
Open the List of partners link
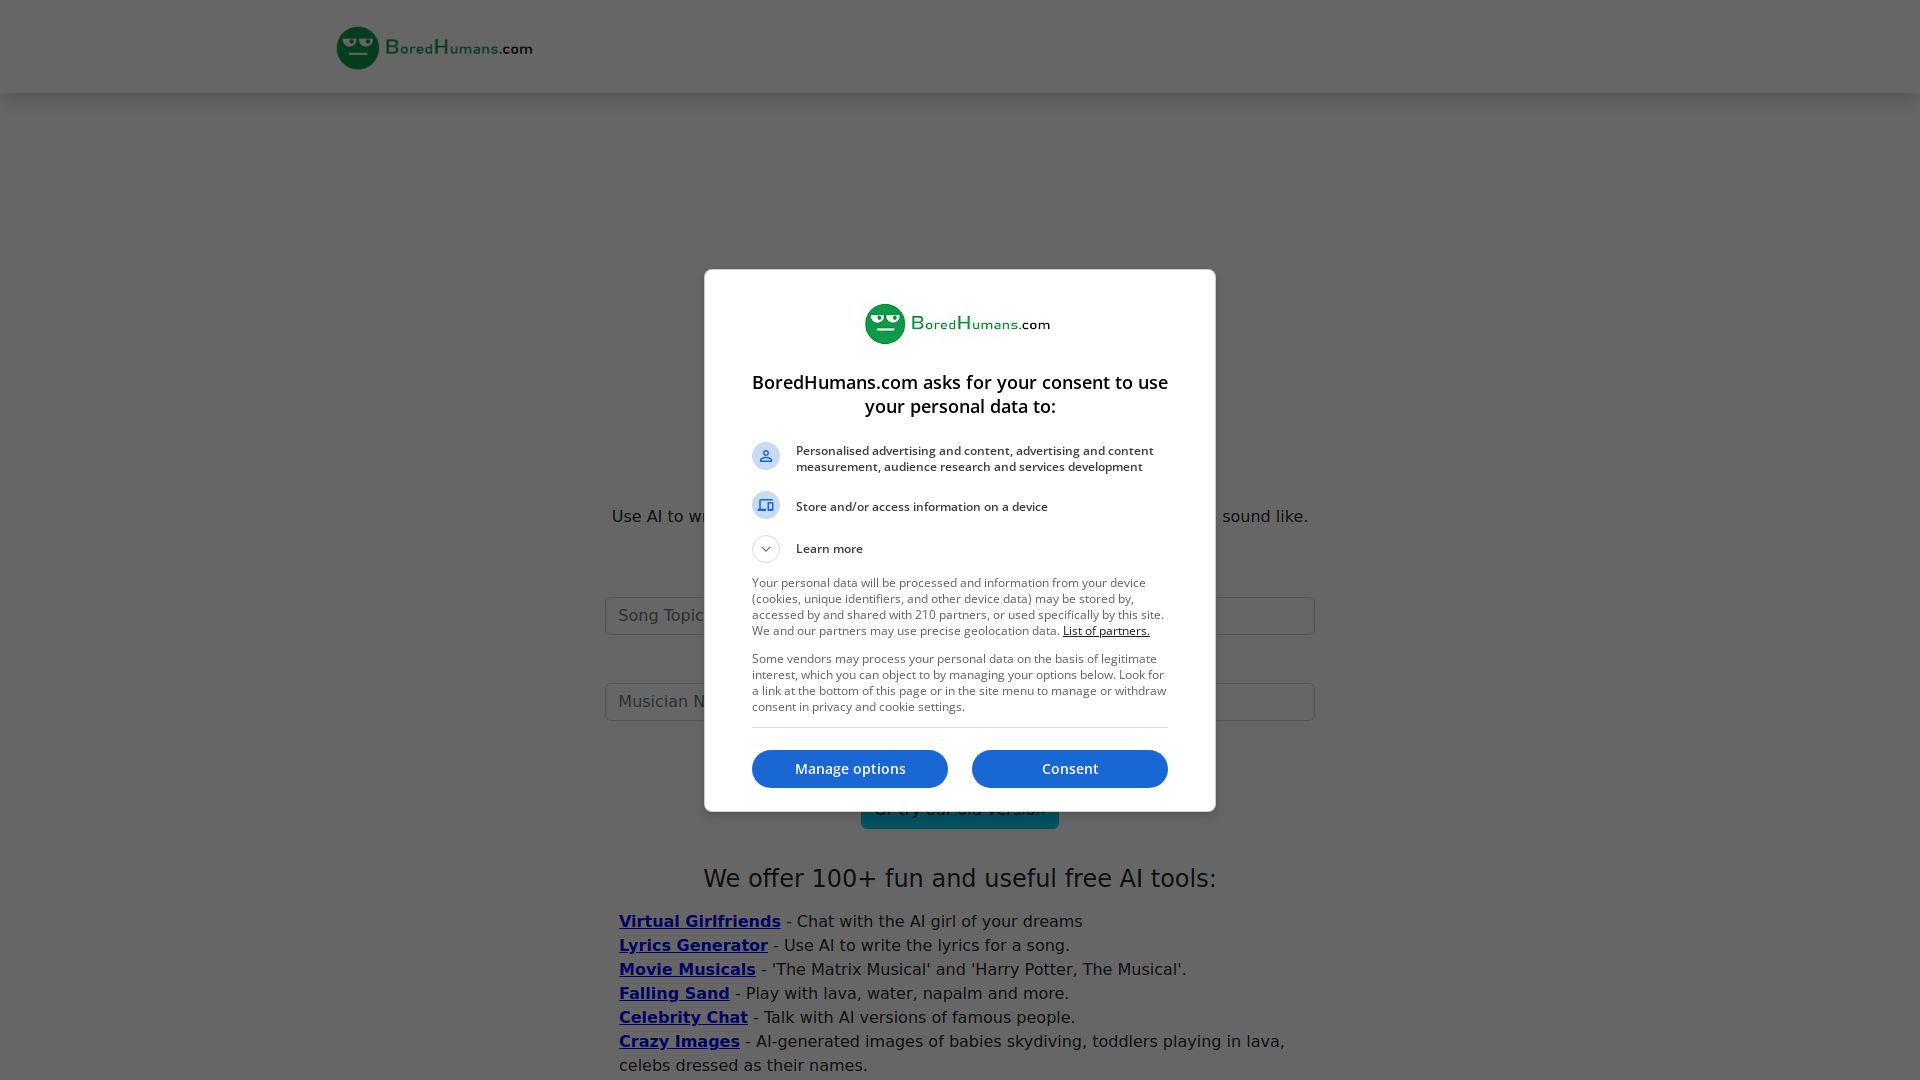point(1105,631)
